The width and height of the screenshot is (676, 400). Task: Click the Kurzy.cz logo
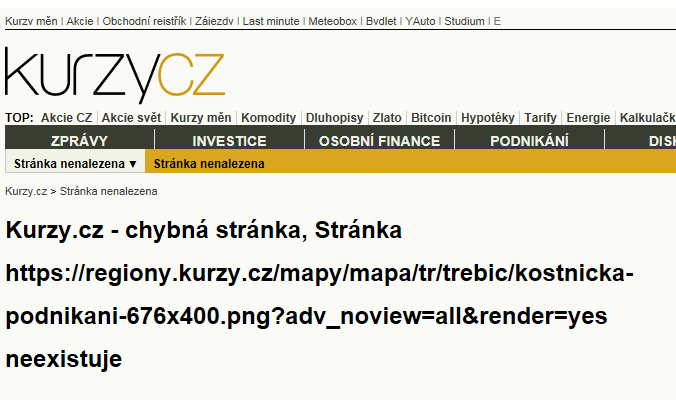tap(115, 75)
